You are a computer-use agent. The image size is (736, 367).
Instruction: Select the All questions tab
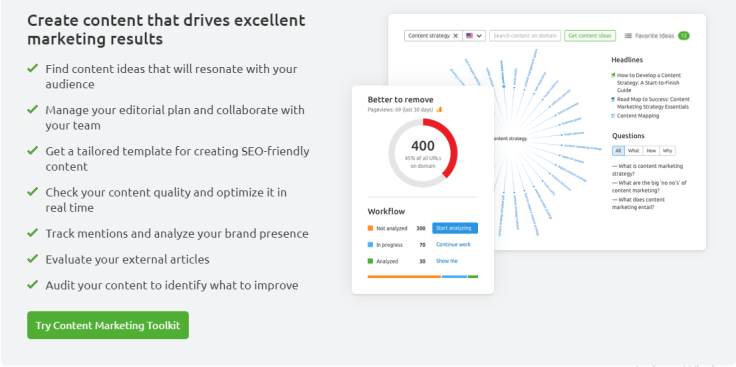[618, 151]
